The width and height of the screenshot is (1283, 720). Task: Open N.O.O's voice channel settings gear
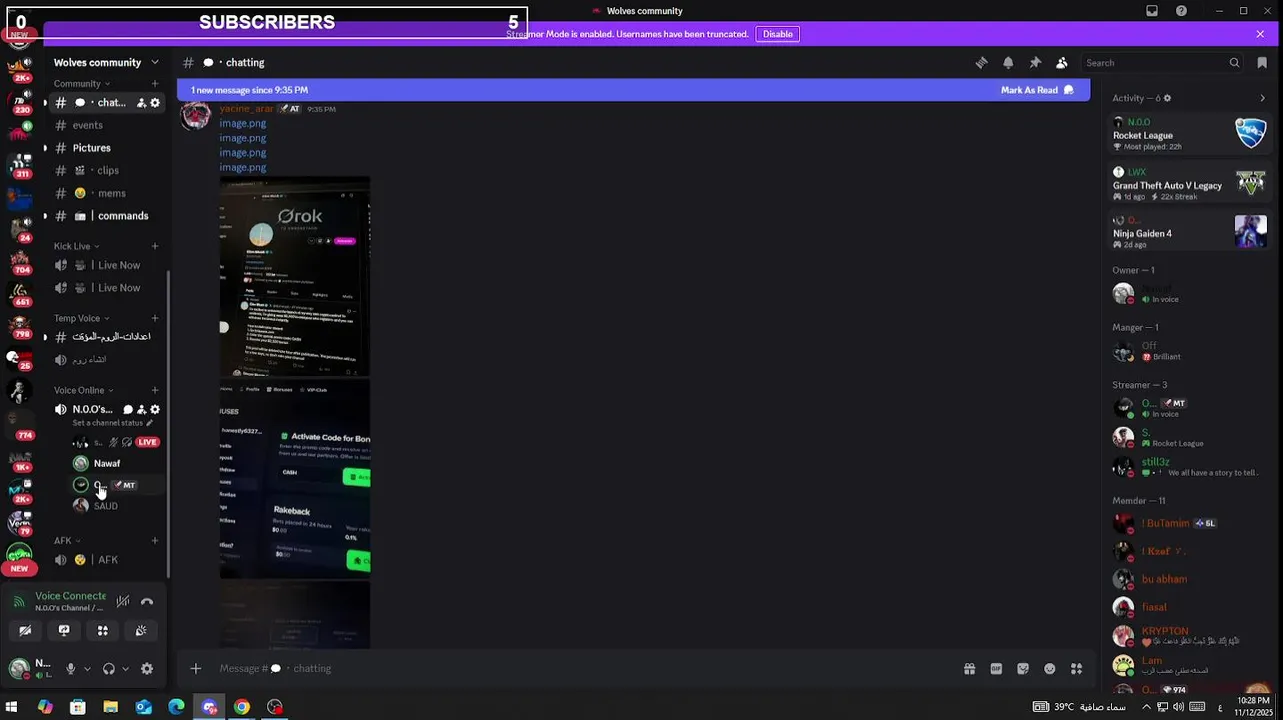(155, 410)
